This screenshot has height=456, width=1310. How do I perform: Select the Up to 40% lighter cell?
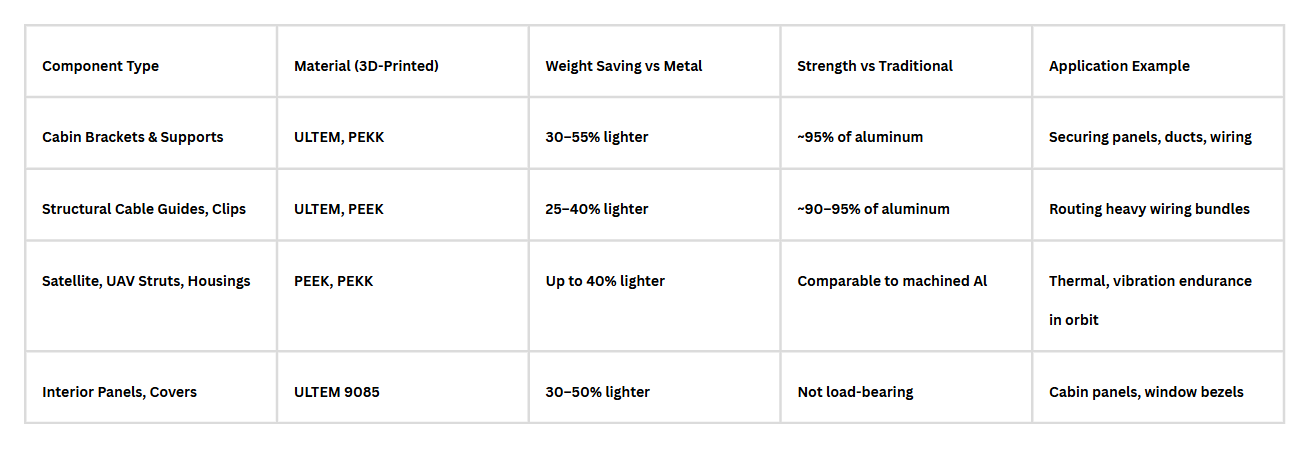point(655,296)
